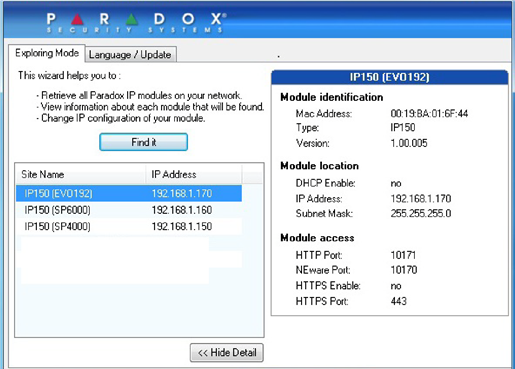The width and height of the screenshot is (515, 369).
Task: Click the Mac Address value 00:19:BA:01:6F:44
Action: (x=429, y=114)
